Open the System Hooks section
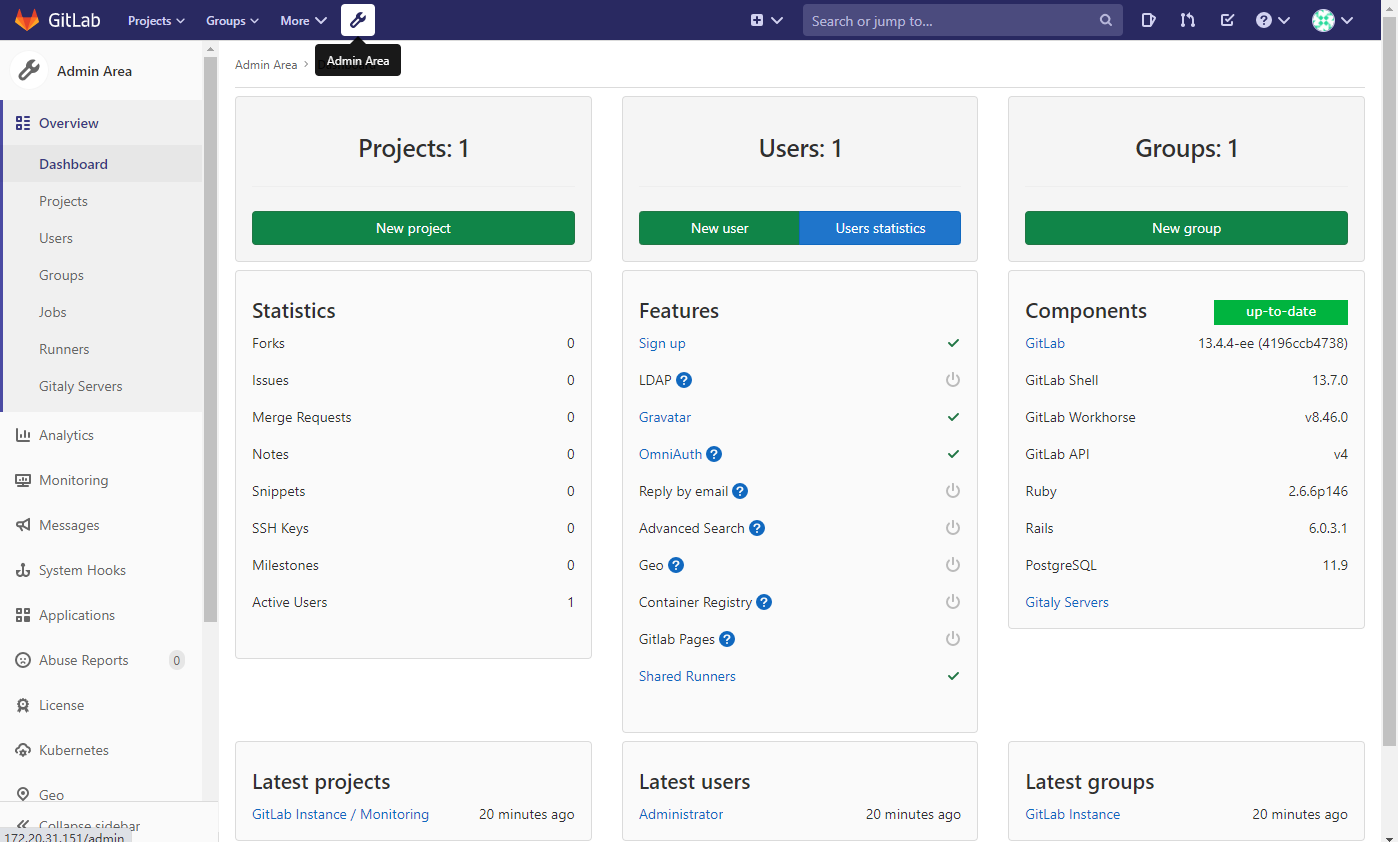Viewport: 1398px width, 842px height. coord(81,570)
